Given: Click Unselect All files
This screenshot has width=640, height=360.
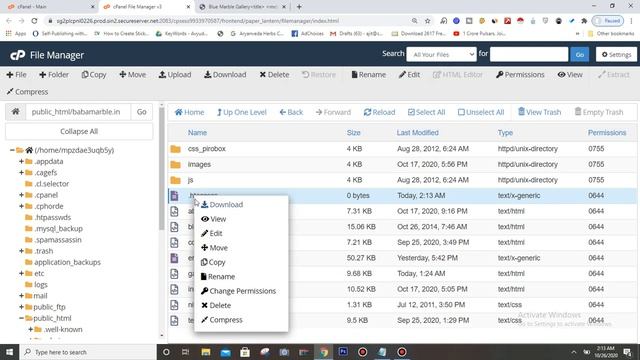Looking at the screenshot, I should point(481,112).
